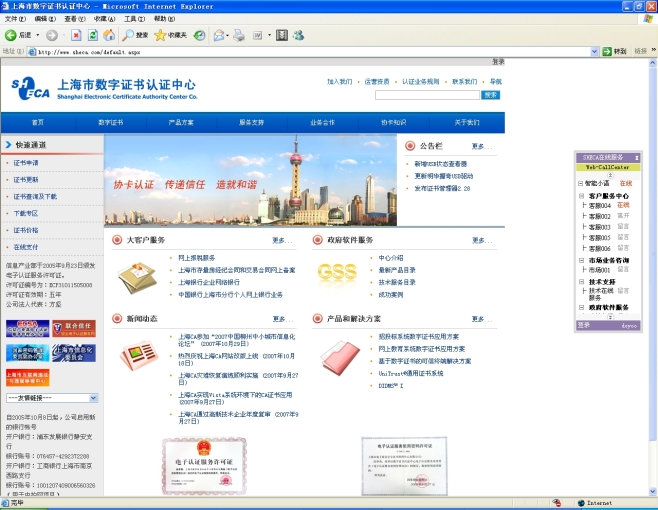
Task: Click 客服004 in the chat panel
Action: 600,206
